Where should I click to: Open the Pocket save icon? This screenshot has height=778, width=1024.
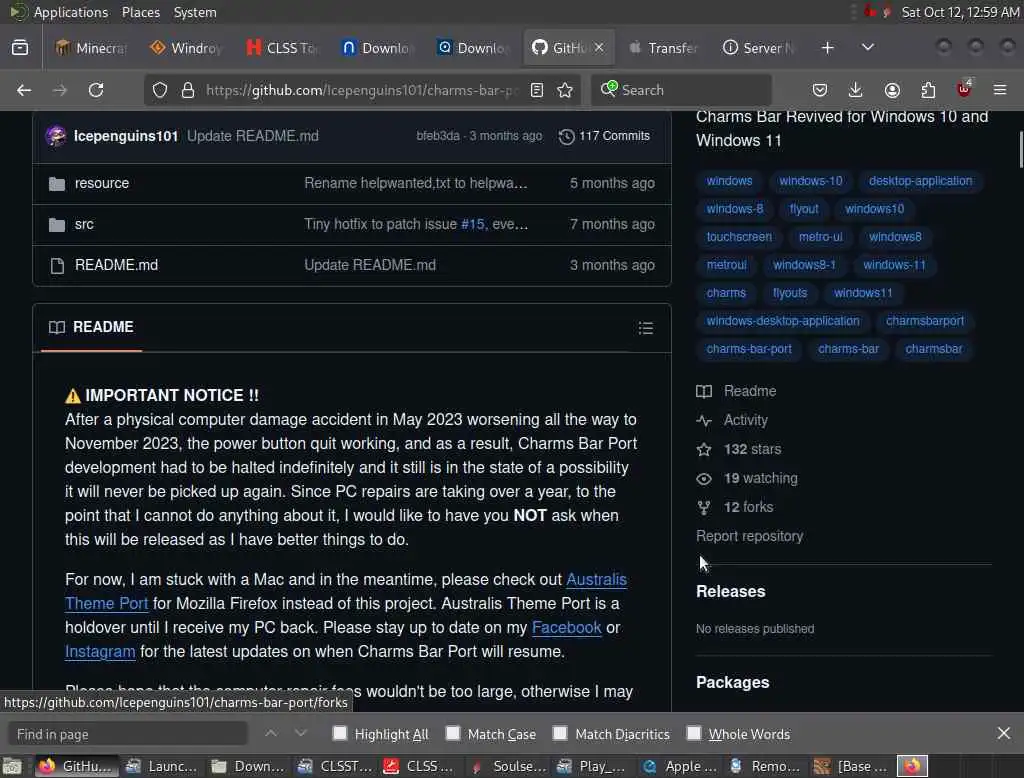tap(820, 90)
